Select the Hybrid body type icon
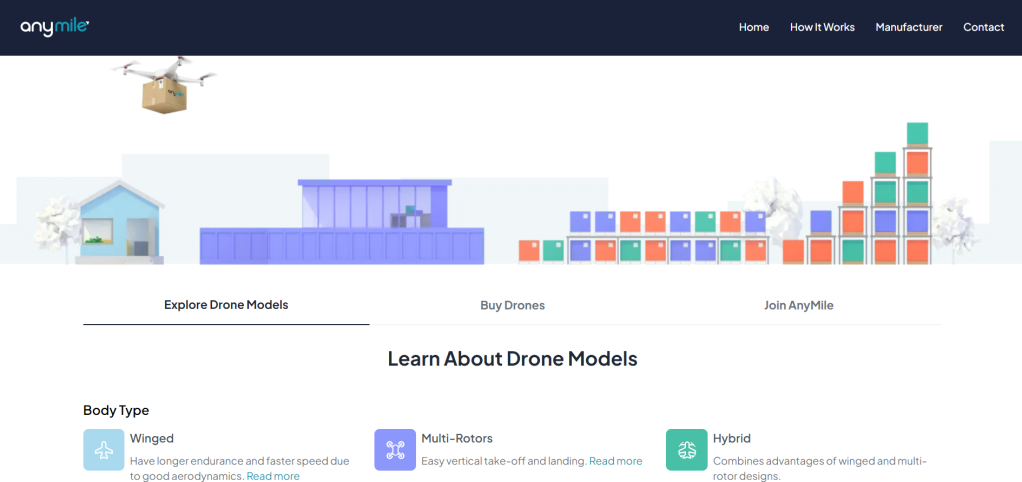This screenshot has height=482, width=1022. click(x=686, y=450)
